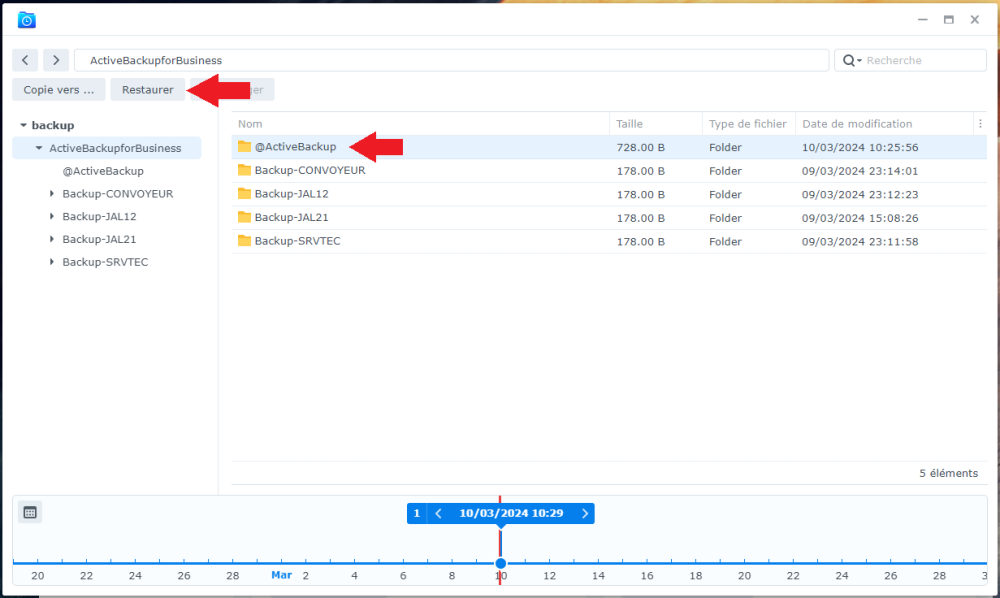
Task: Click the Backup-CONVOYEUR folder icon in list
Action: [244, 170]
